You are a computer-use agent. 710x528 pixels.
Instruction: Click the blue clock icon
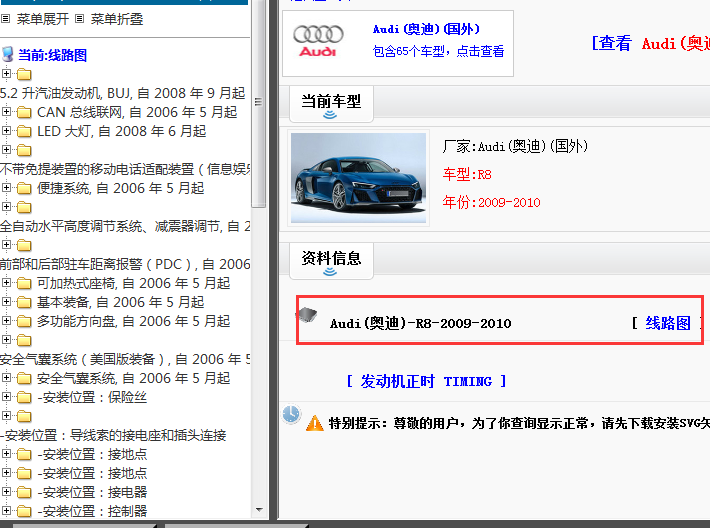(291, 414)
